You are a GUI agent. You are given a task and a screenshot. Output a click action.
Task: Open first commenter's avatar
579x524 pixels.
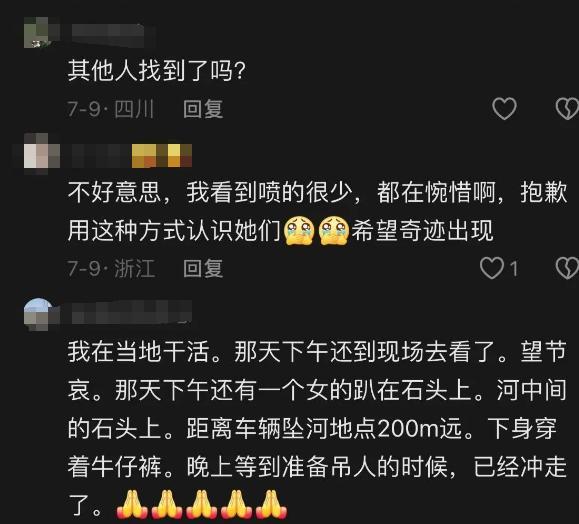pyautogui.click(x=42, y=32)
